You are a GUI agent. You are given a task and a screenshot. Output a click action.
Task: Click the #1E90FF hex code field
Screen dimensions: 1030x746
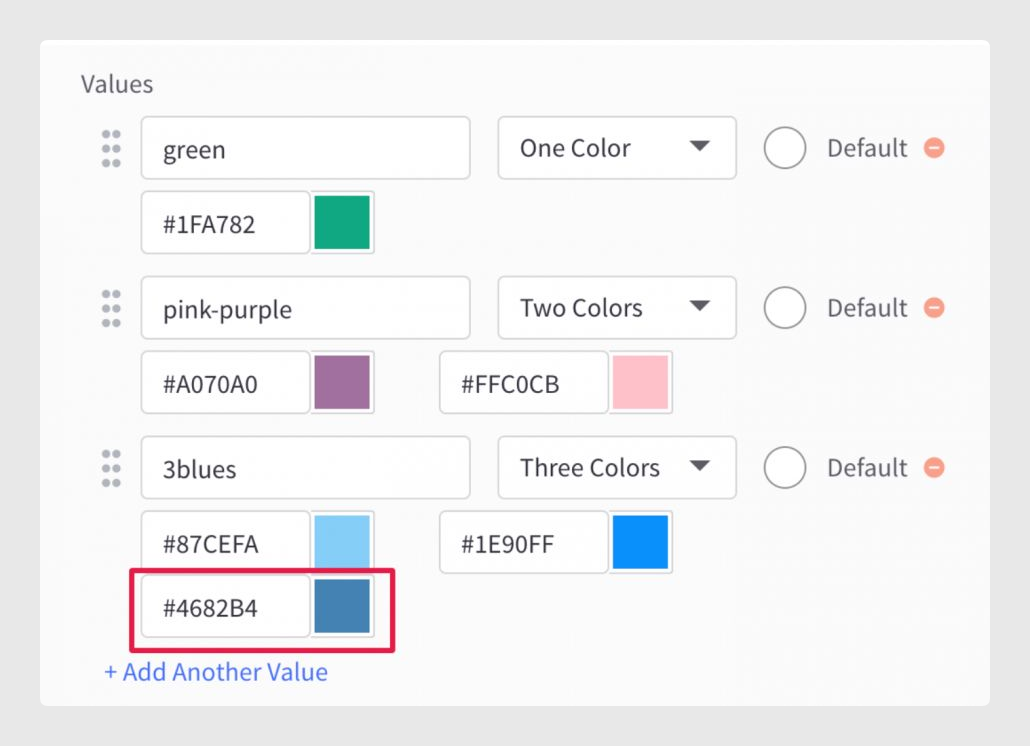[524, 542]
